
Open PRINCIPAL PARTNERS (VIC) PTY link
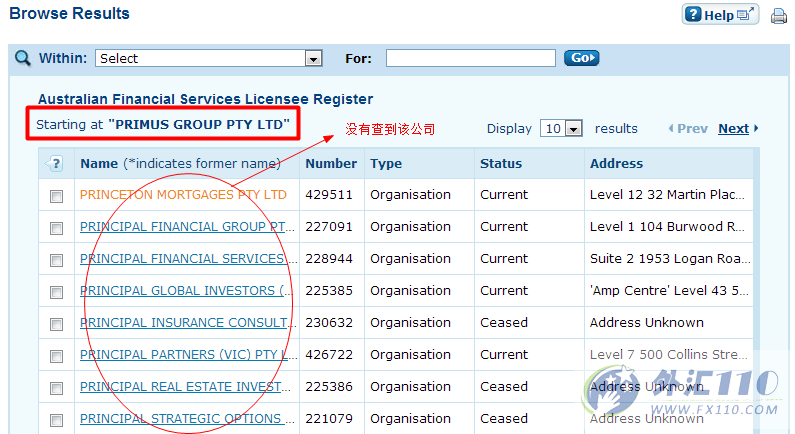click(189, 354)
